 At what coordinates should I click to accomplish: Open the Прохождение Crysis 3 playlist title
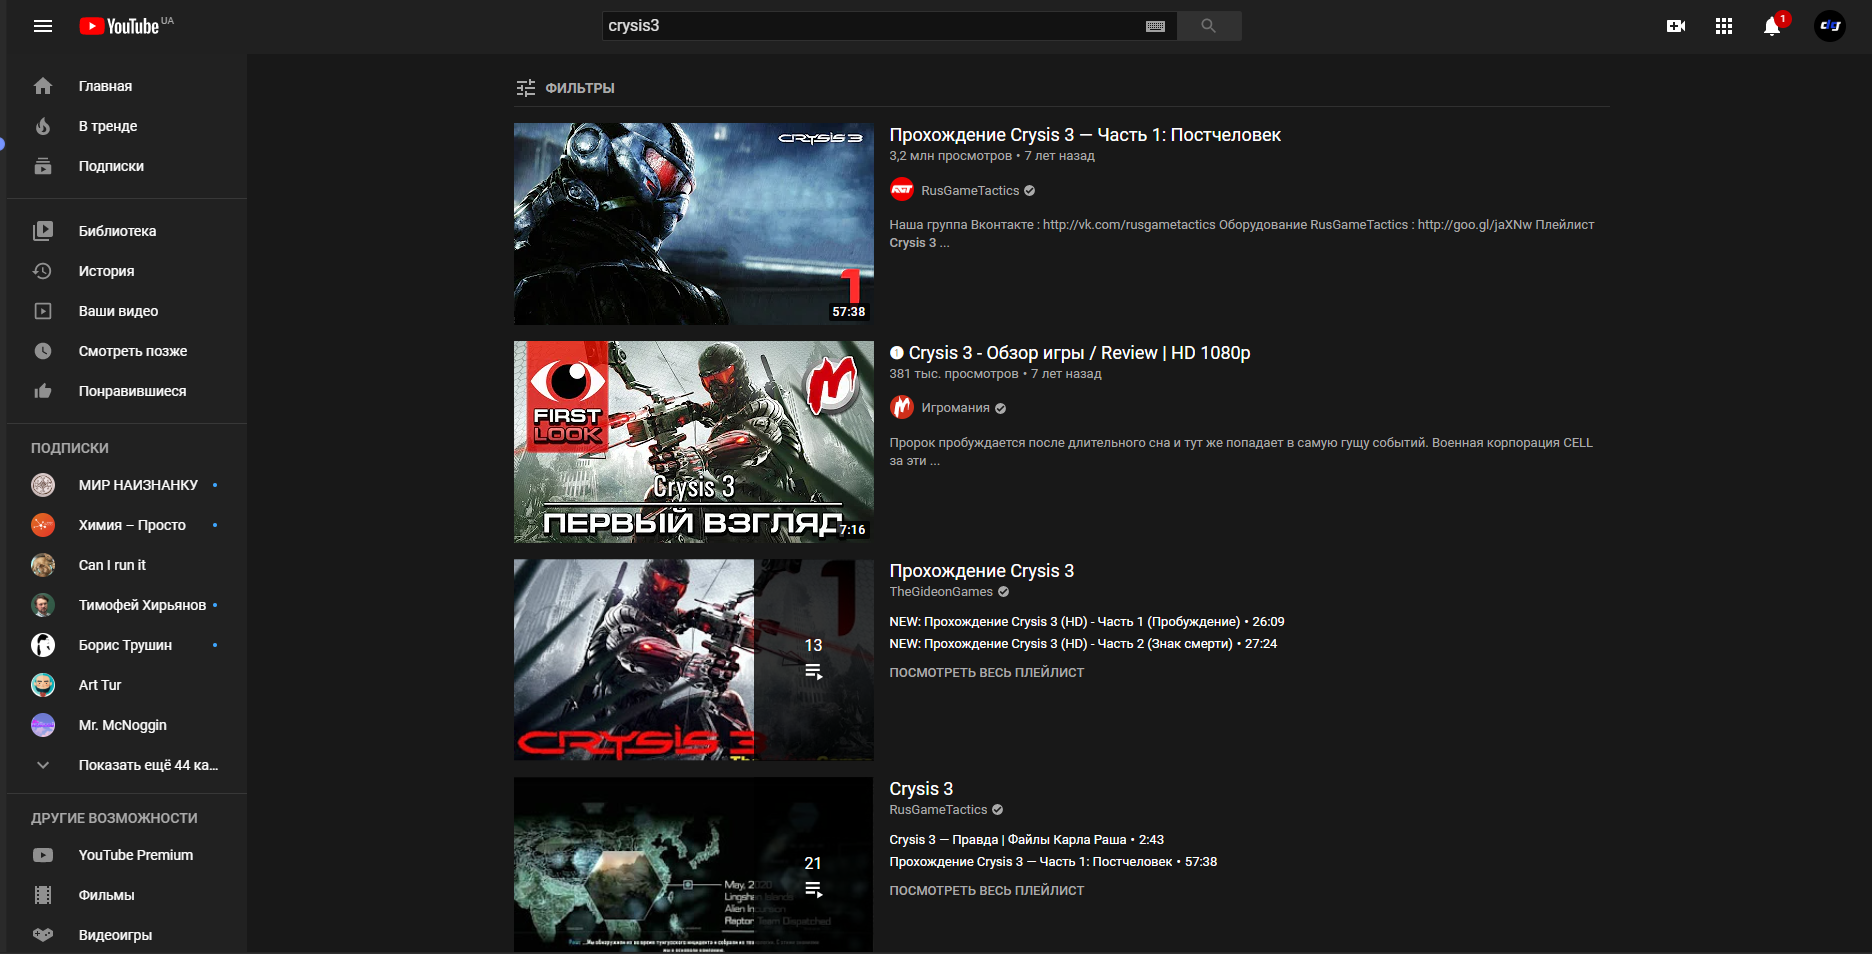pyautogui.click(x=982, y=571)
